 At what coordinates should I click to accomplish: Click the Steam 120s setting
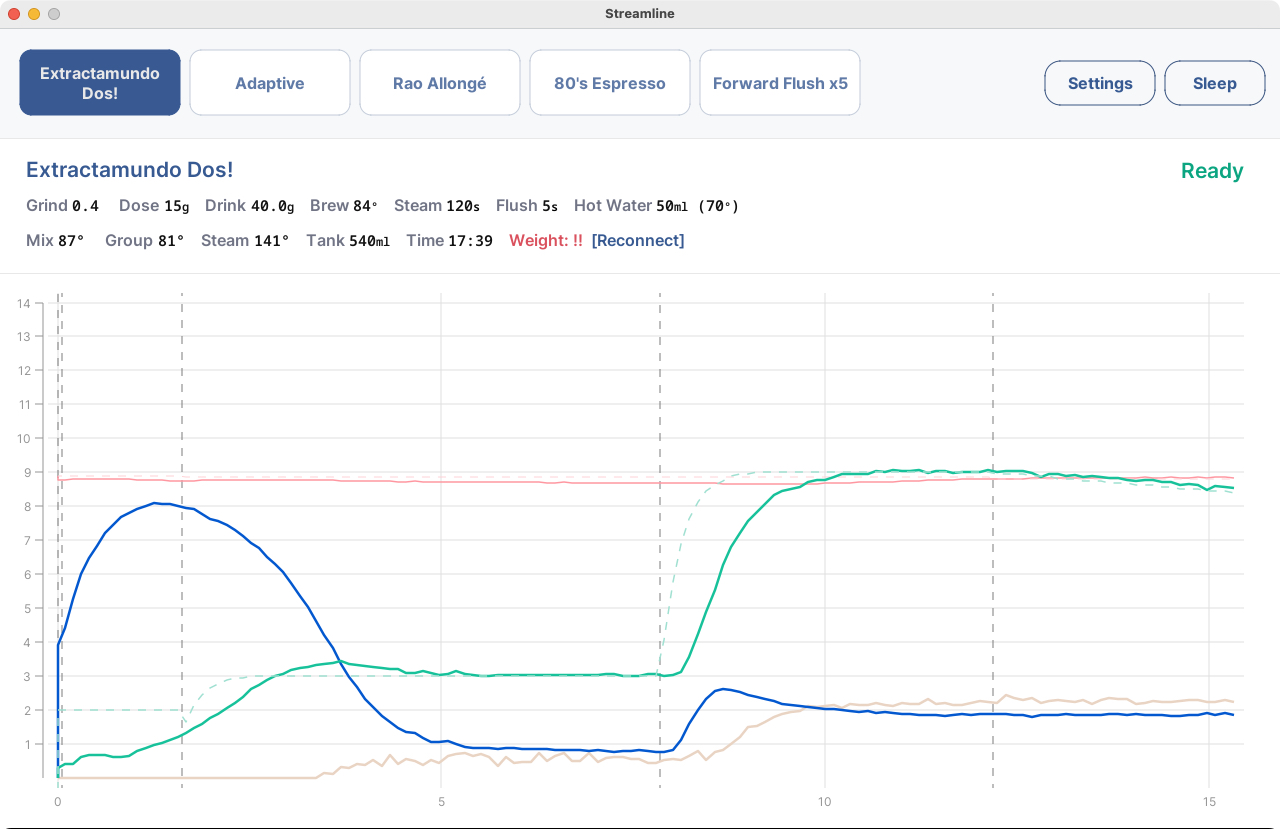pos(437,205)
